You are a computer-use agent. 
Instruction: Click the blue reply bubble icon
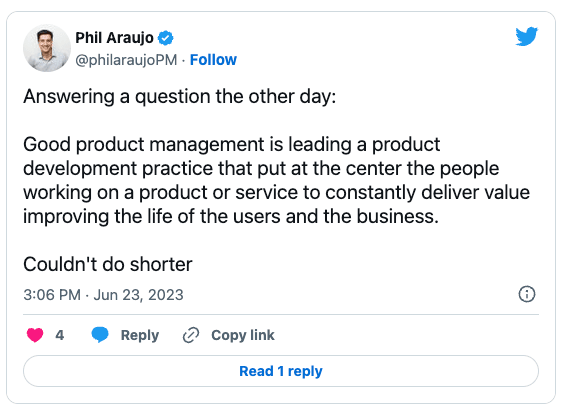coord(100,335)
